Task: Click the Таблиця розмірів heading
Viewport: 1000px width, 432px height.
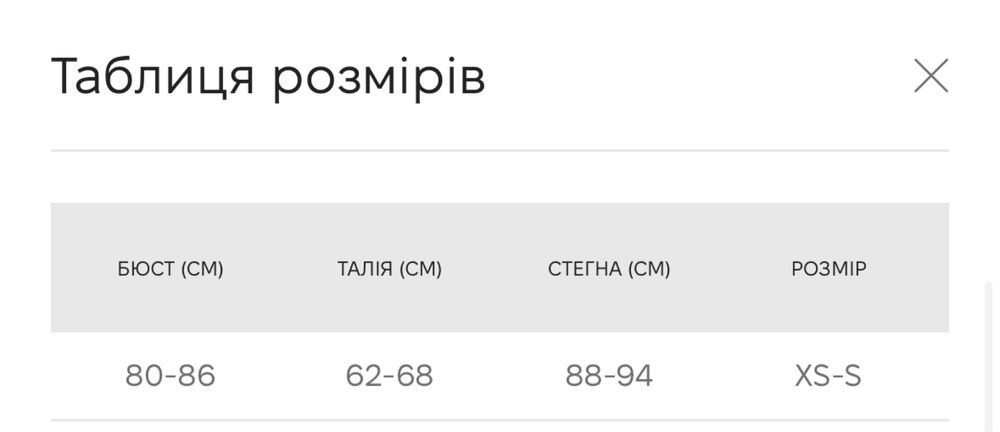Action: point(268,77)
